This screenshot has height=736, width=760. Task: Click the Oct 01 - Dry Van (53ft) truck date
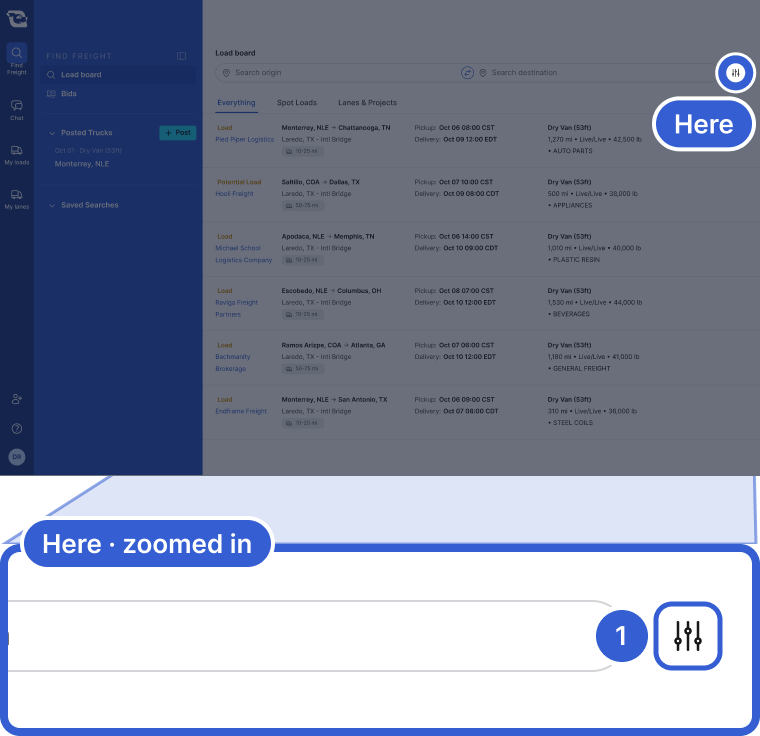click(88, 151)
